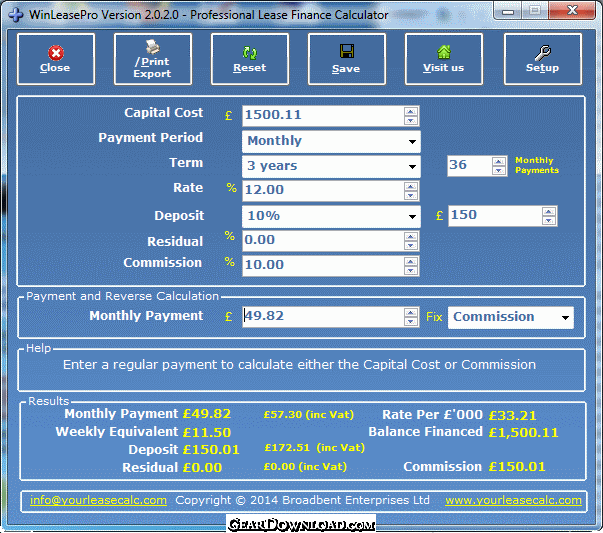This screenshot has height=533, width=603.
Task: Open the Deposit dropdown showing 10%
Action: point(331,216)
